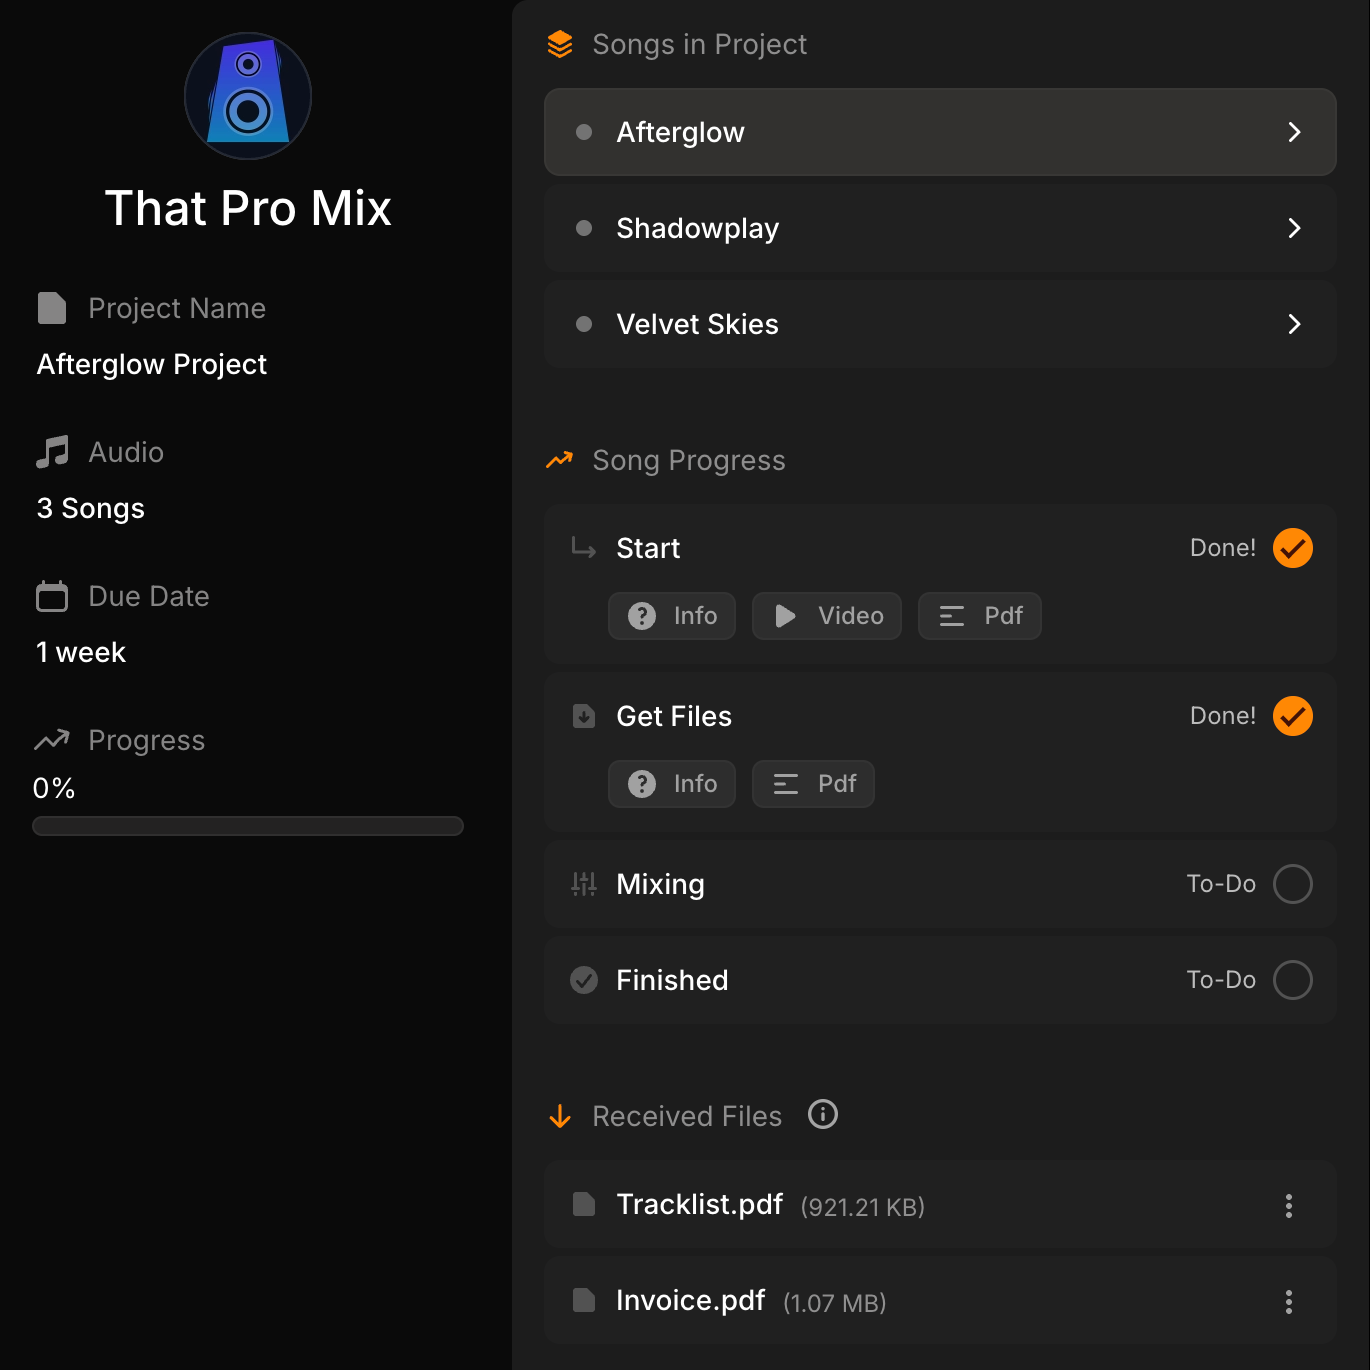1370x1370 pixels.
Task: Mark the Mixing step as done
Action: 1292,884
